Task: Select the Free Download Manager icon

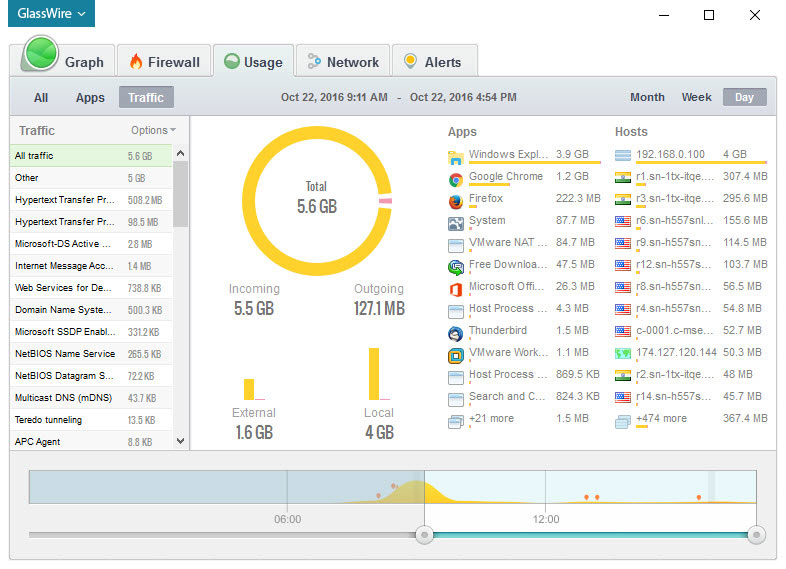Action: 456,266
